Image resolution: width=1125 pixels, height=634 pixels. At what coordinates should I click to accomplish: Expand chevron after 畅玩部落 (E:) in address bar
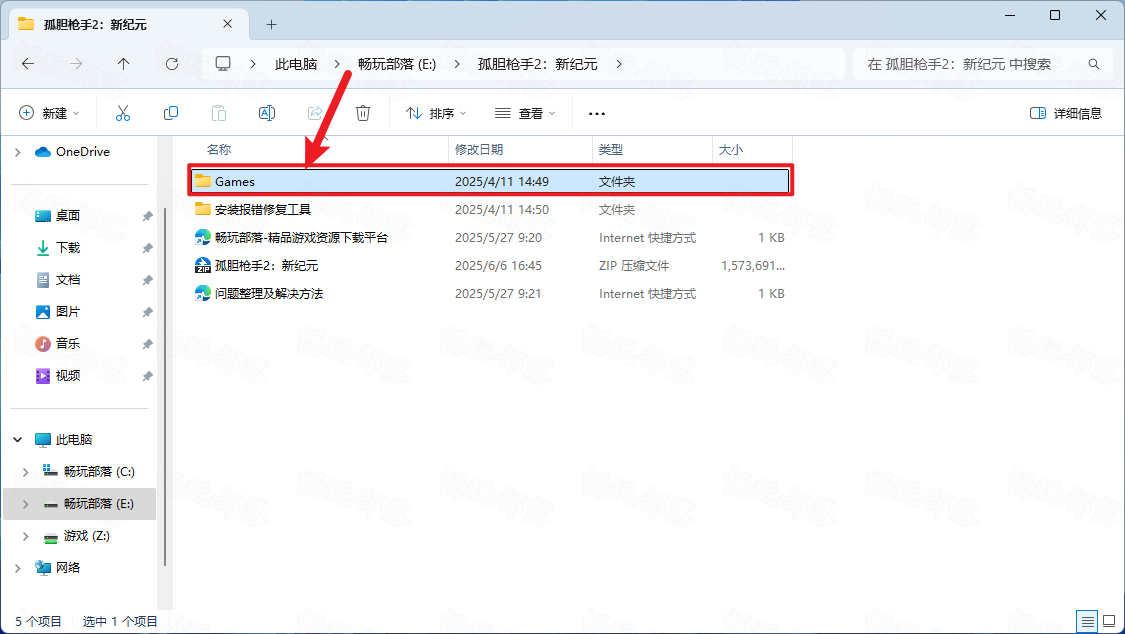(x=457, y=64)
